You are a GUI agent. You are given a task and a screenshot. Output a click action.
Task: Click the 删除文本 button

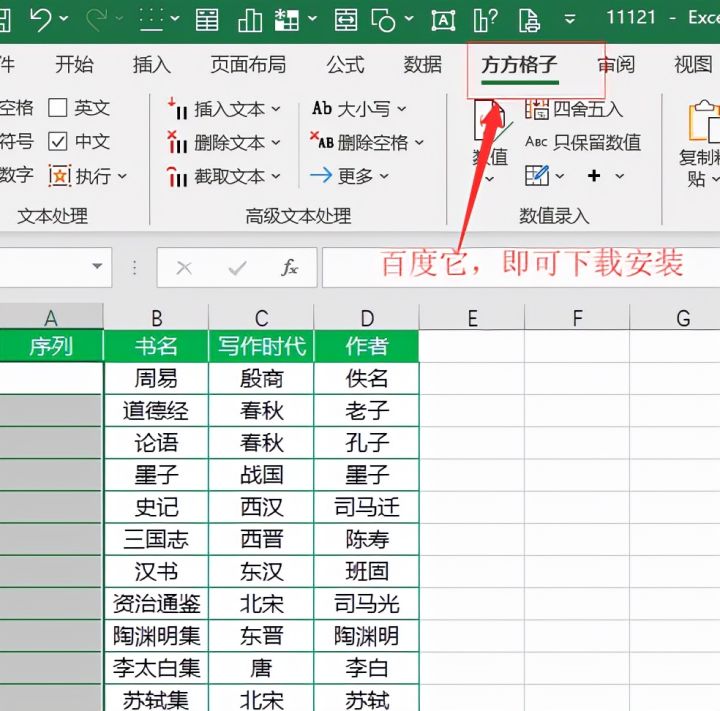[223, 142]
